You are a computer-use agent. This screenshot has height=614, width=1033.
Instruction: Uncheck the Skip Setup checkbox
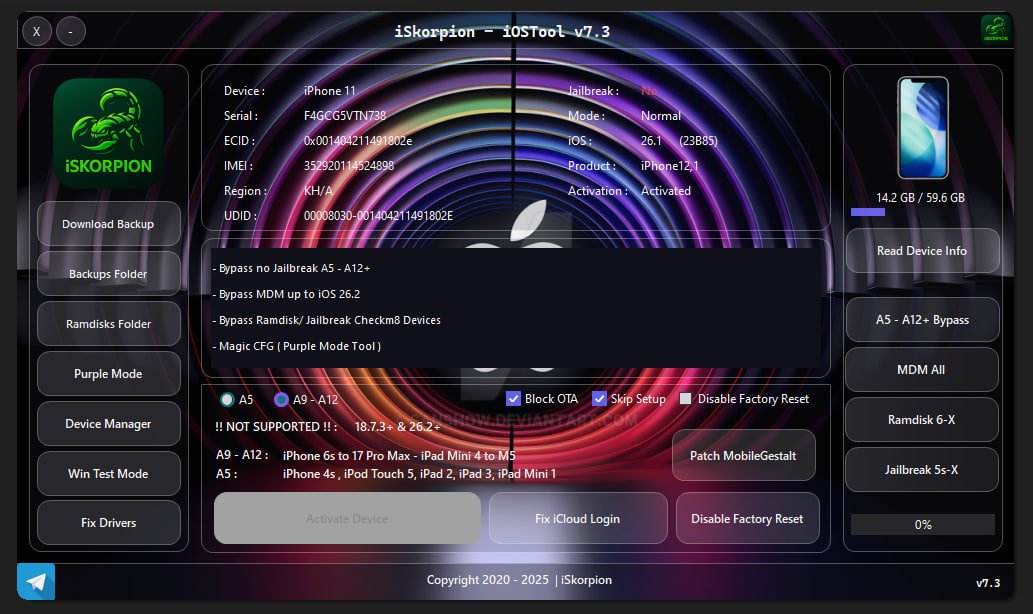[599, 399]
